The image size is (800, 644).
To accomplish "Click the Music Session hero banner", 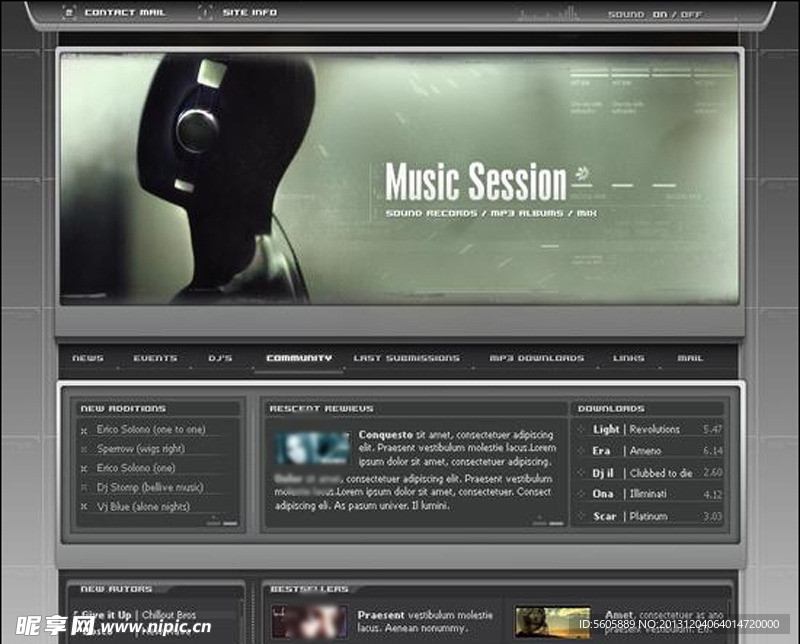I will pyautogui.click(x=400, y=180).
